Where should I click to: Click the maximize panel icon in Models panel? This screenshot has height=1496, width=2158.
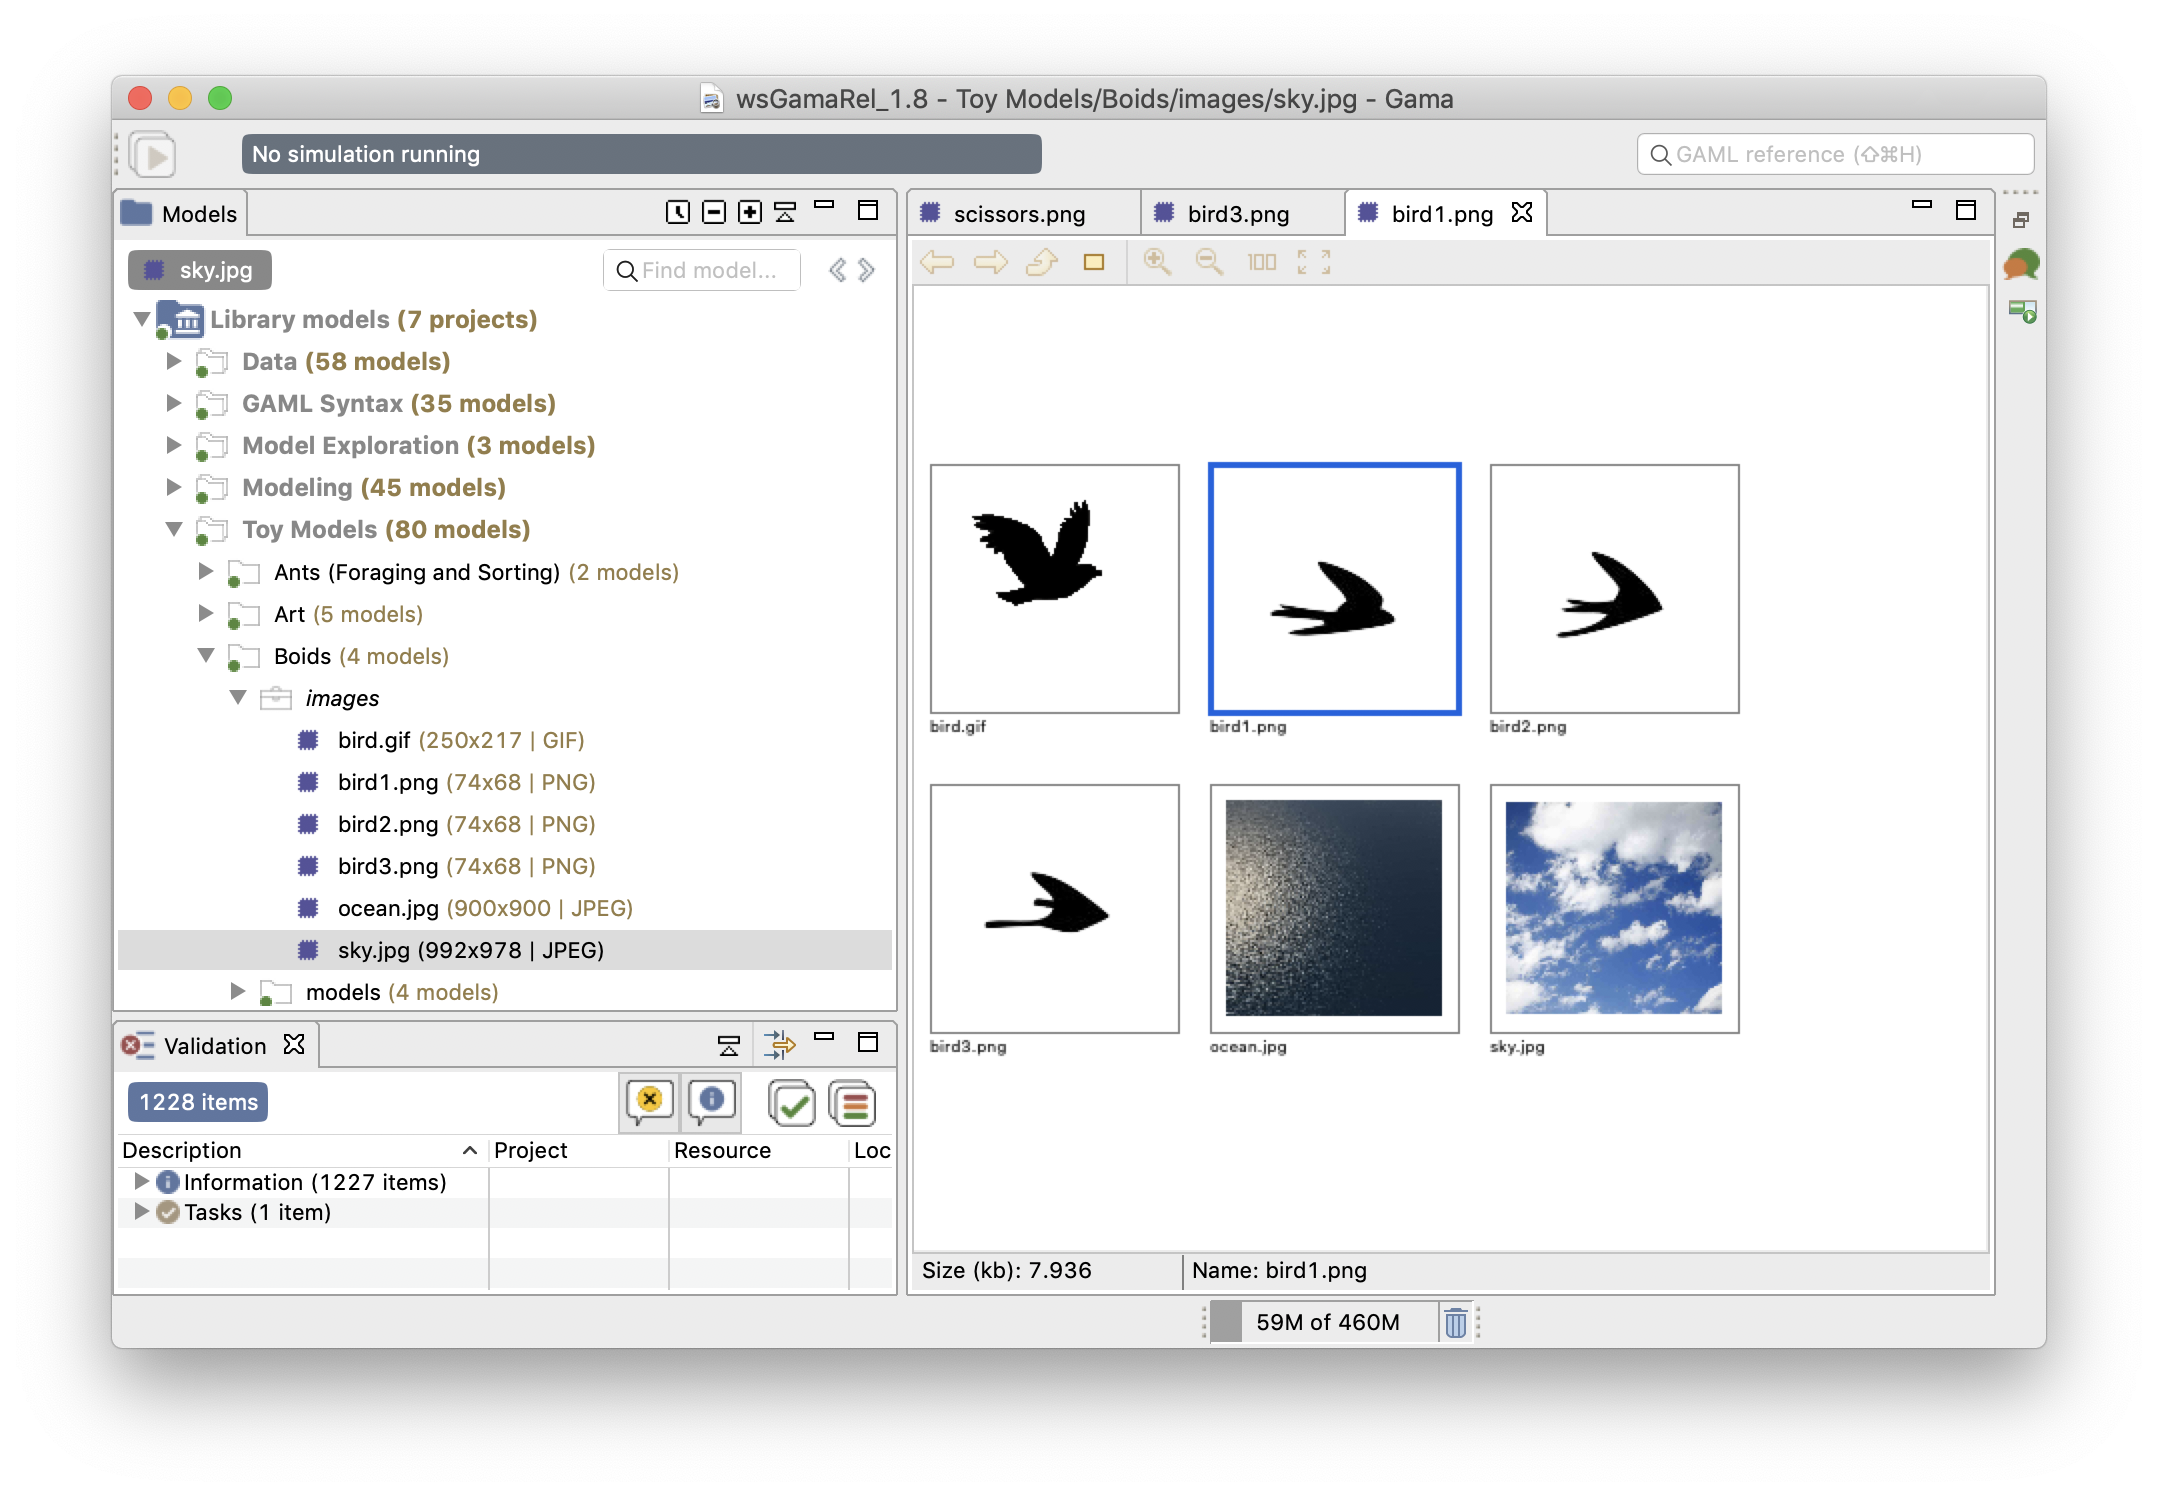coord(869,212)
